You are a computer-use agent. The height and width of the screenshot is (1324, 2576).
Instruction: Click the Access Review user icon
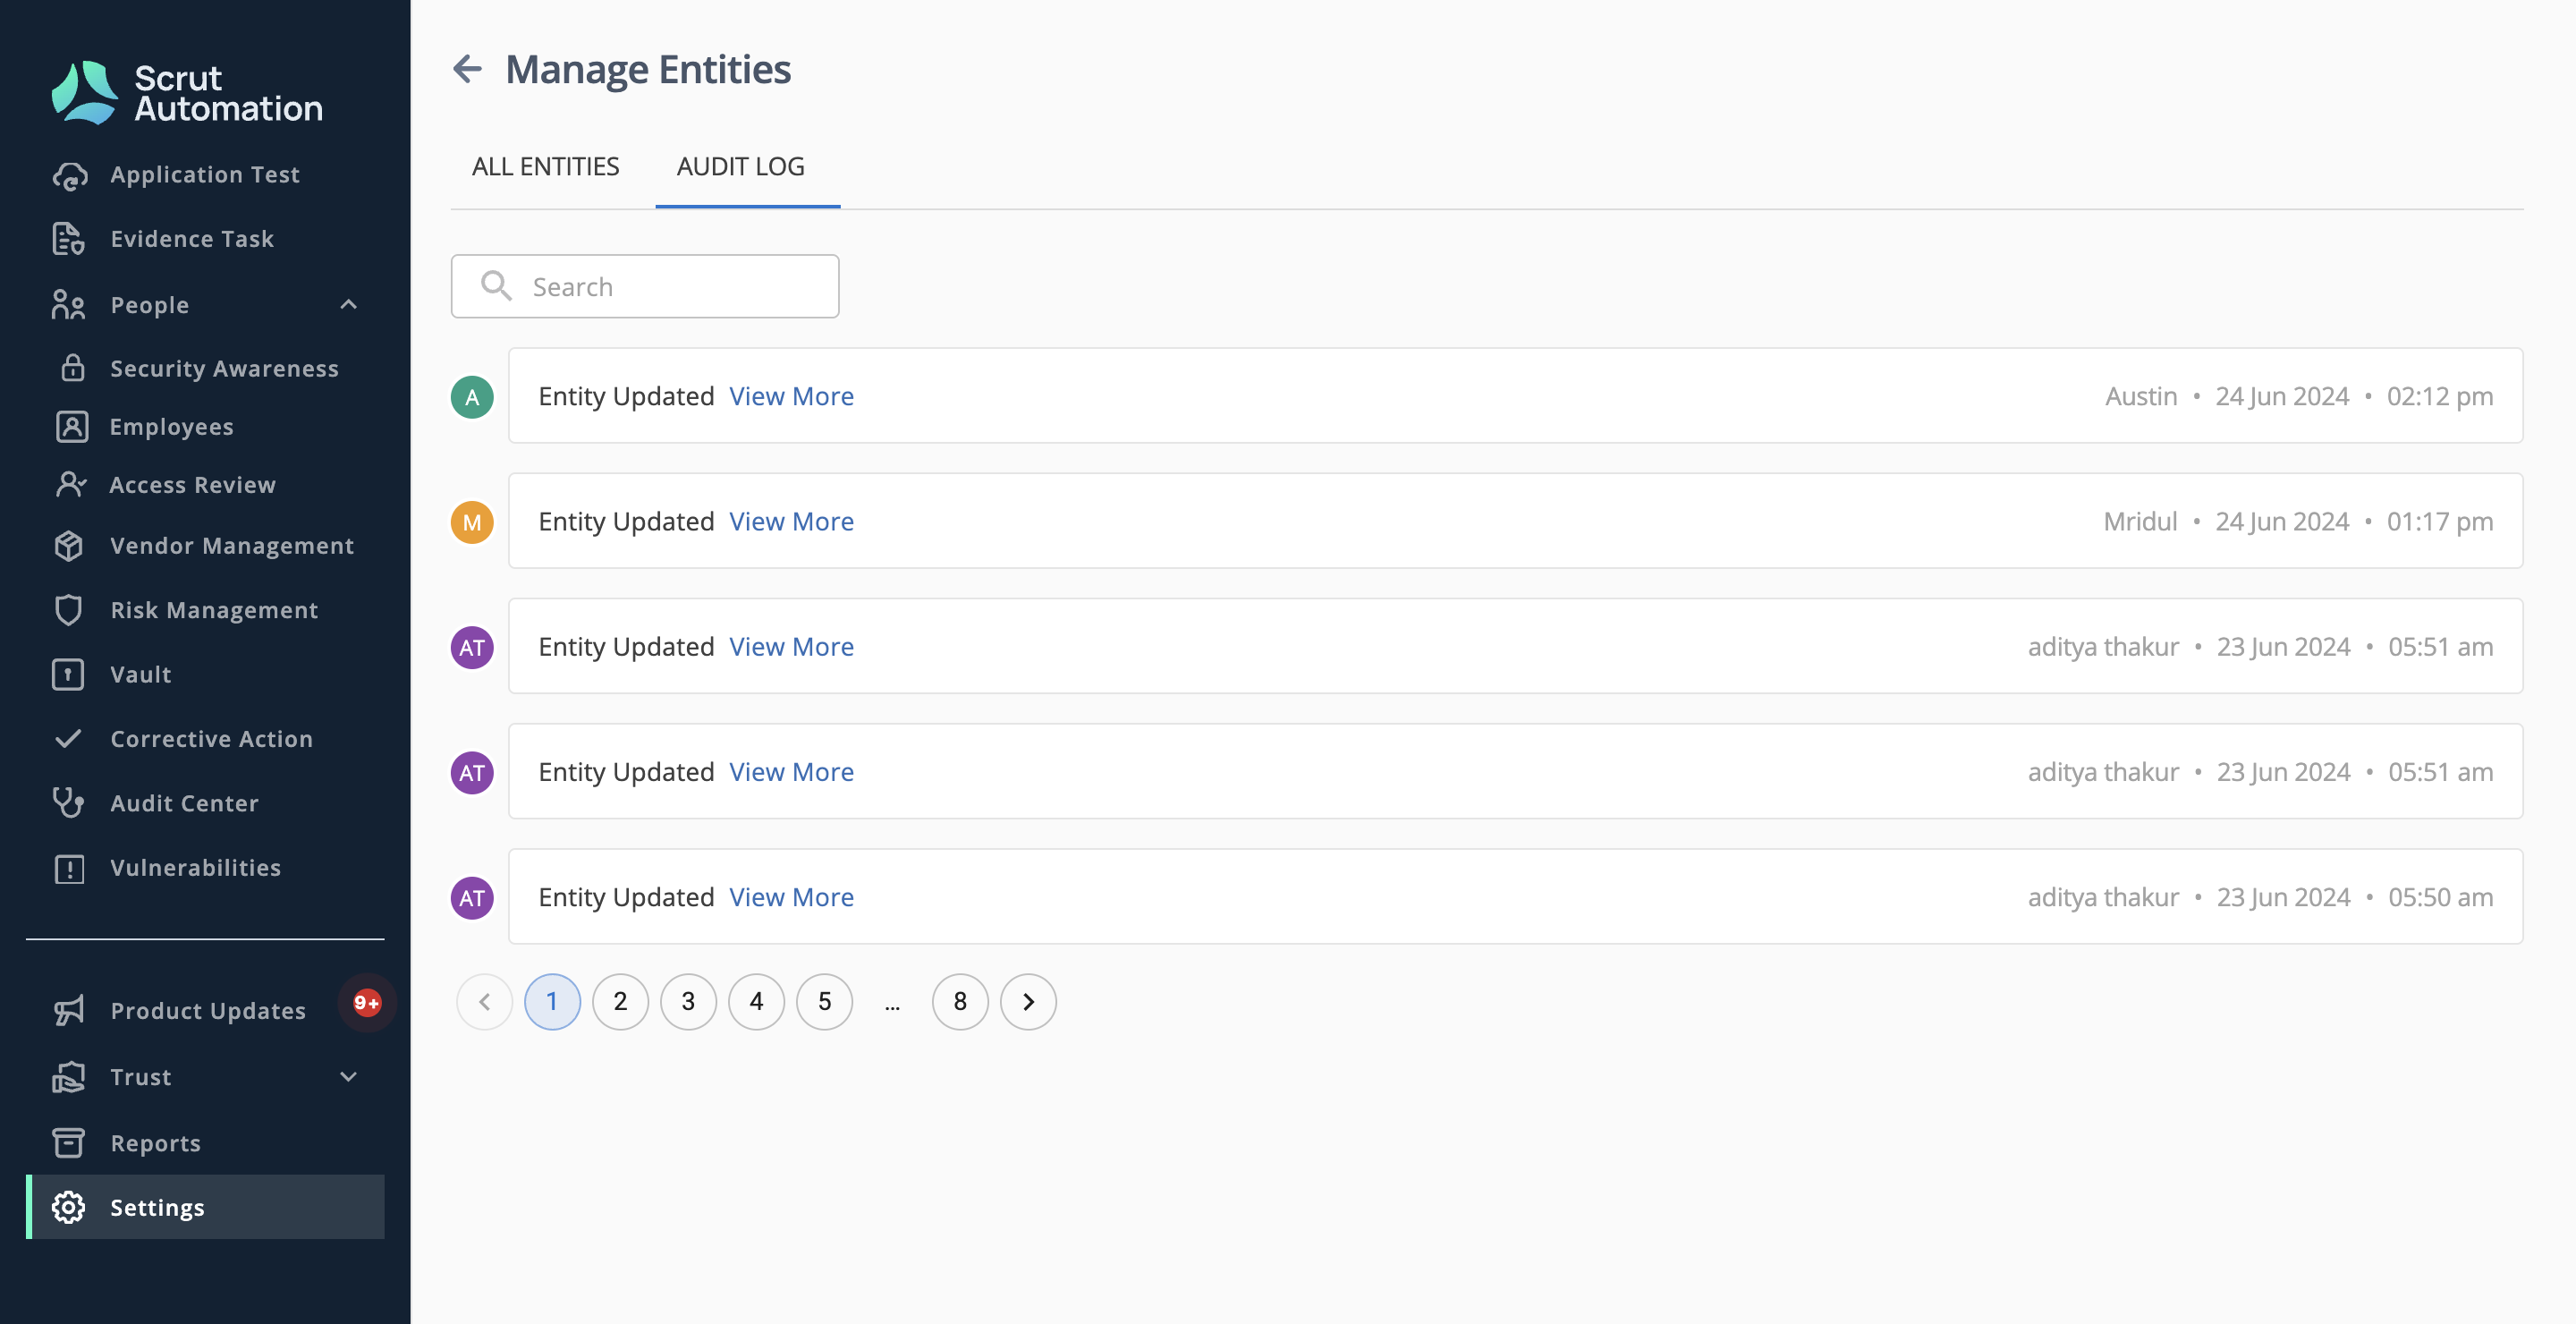72,485
